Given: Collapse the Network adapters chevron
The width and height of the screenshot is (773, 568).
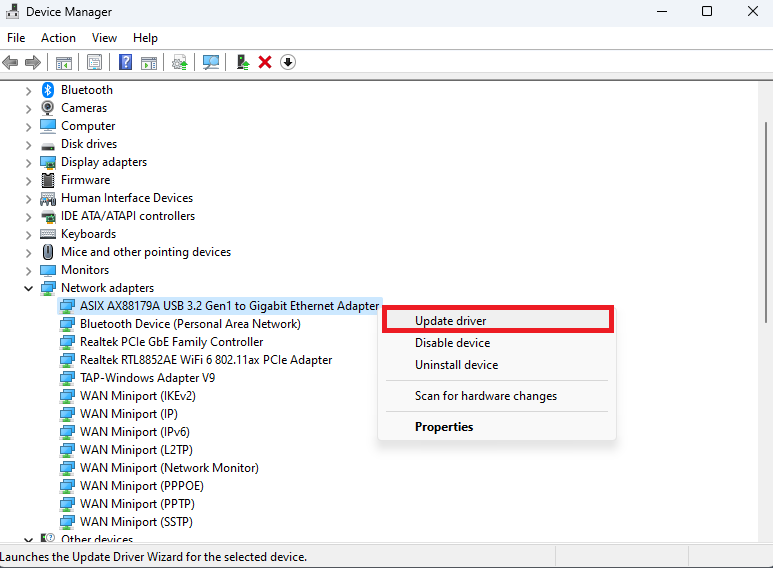Looking at the screenshot, I should click(x=28, y=288).
